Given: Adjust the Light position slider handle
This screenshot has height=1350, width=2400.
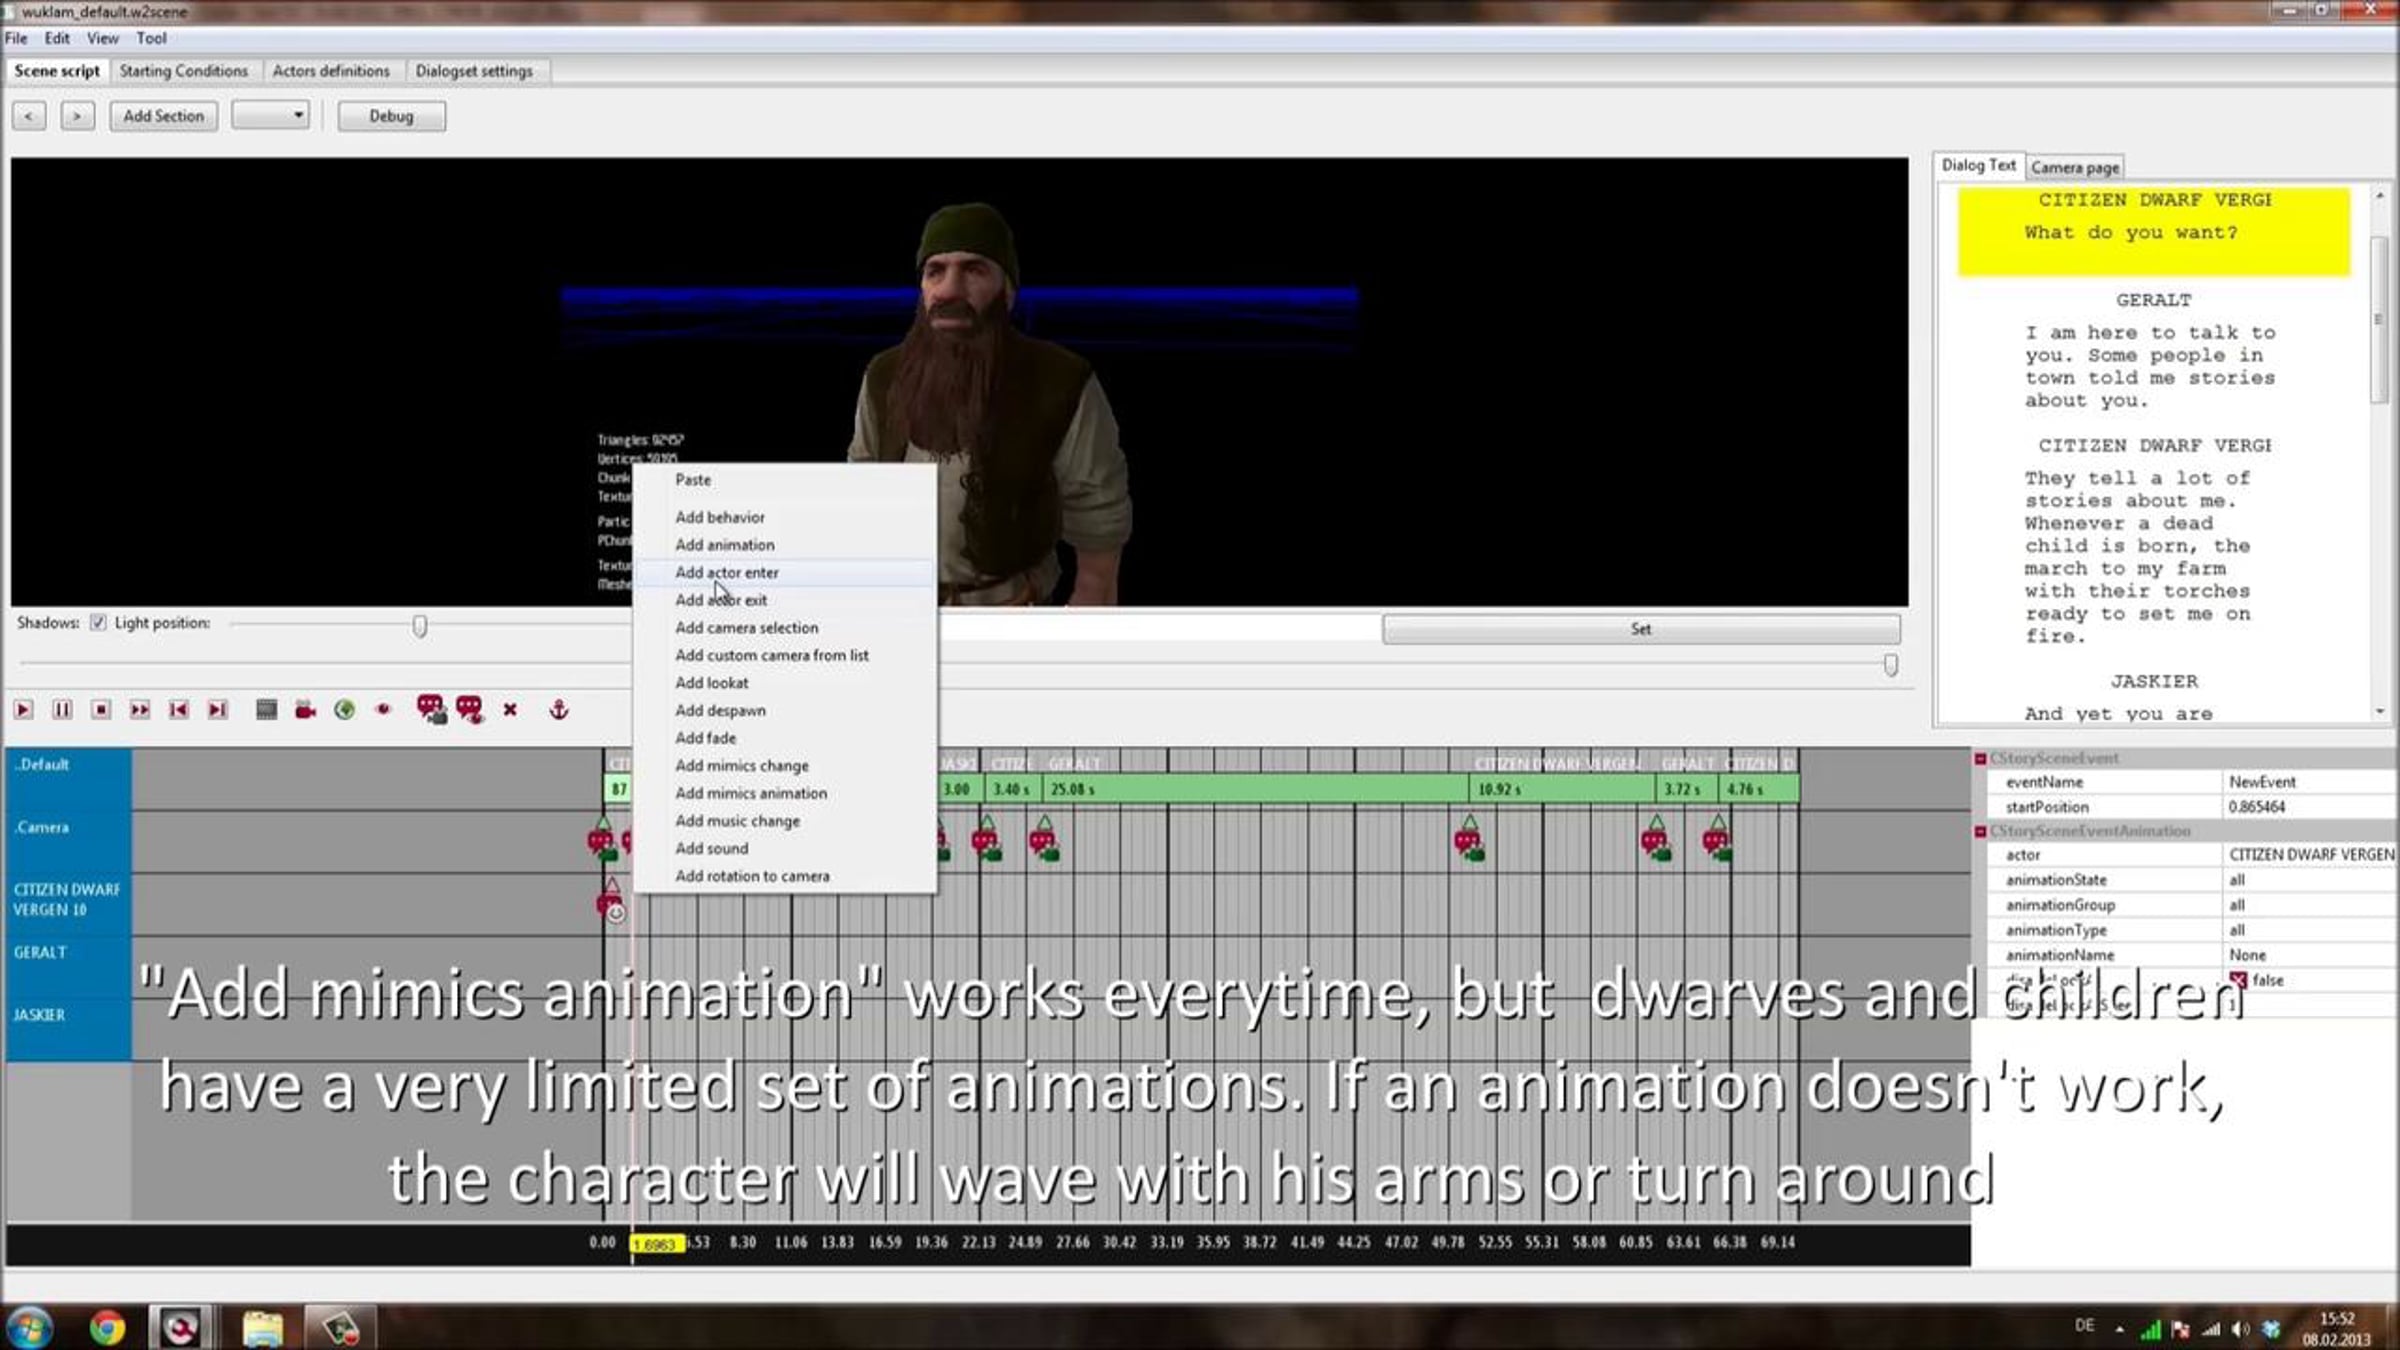Looking at the screenshot, I should click(x=420, y=626).
